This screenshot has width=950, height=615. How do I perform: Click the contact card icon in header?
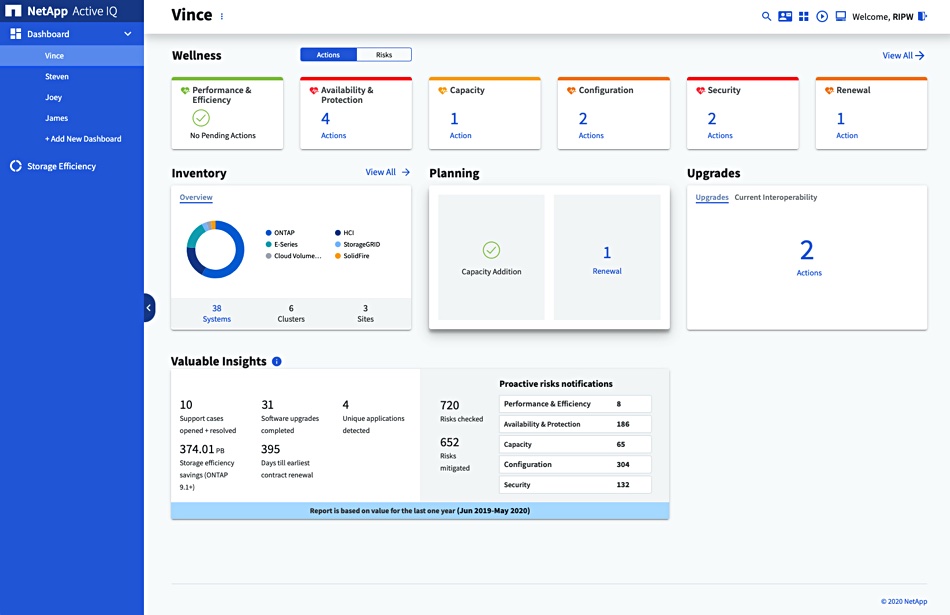tap(785, 16)
